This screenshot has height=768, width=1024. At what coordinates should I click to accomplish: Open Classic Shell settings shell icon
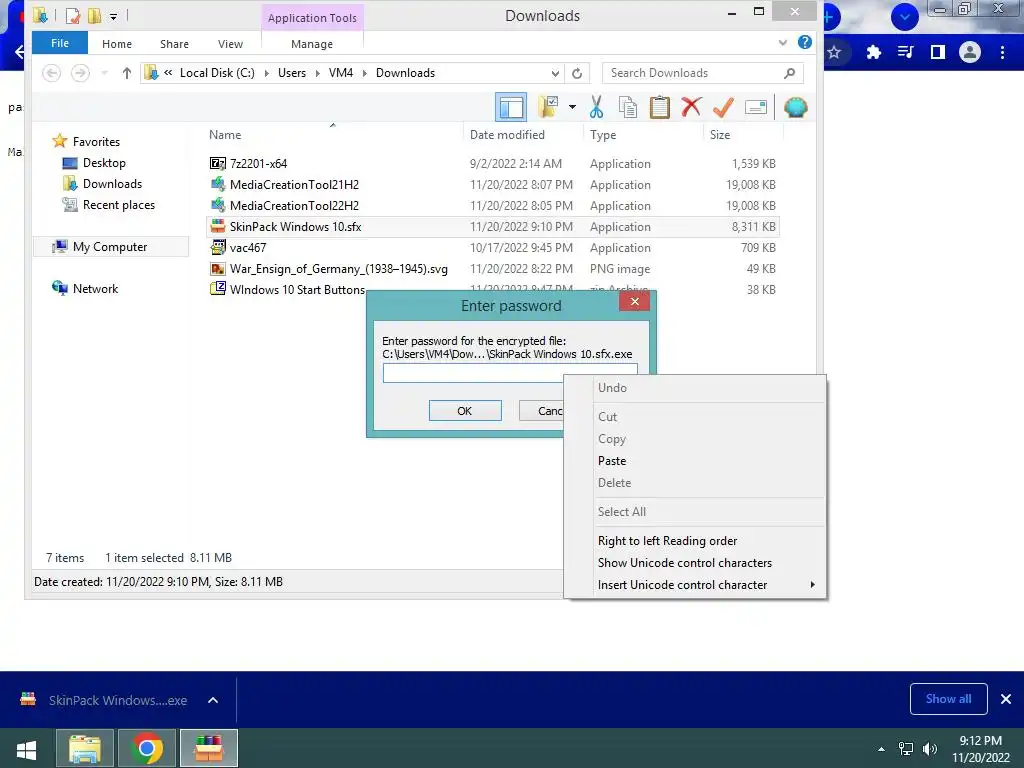[x=795, y=107]
